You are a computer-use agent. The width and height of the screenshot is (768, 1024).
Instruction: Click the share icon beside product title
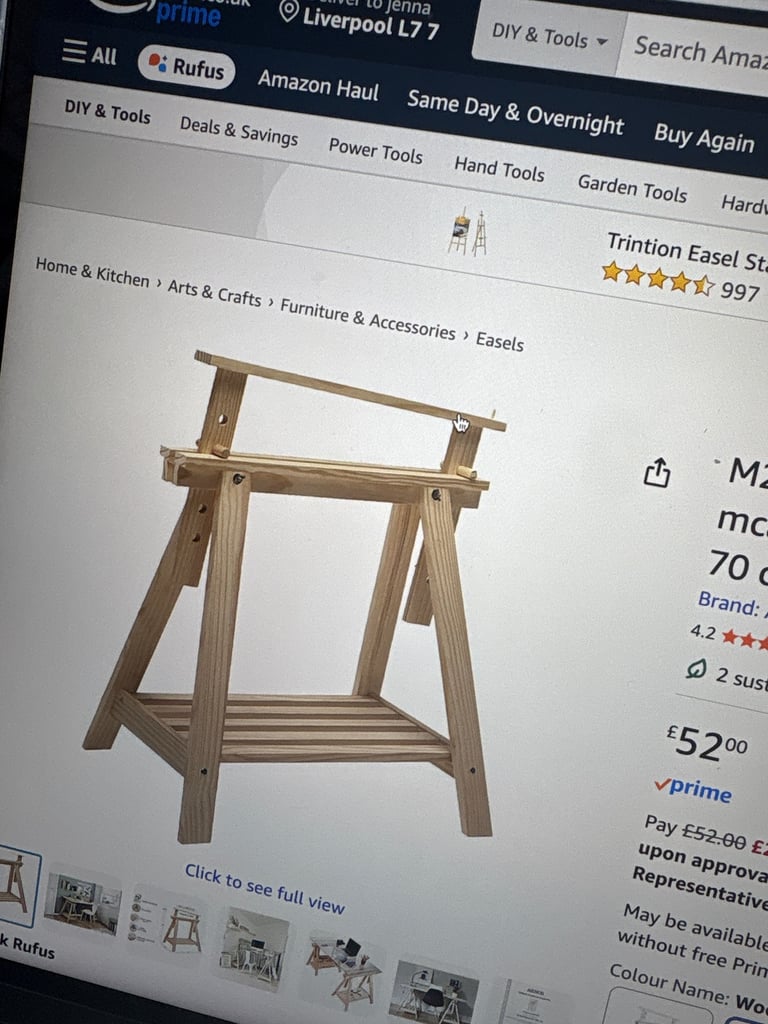(x=657, y=472)
